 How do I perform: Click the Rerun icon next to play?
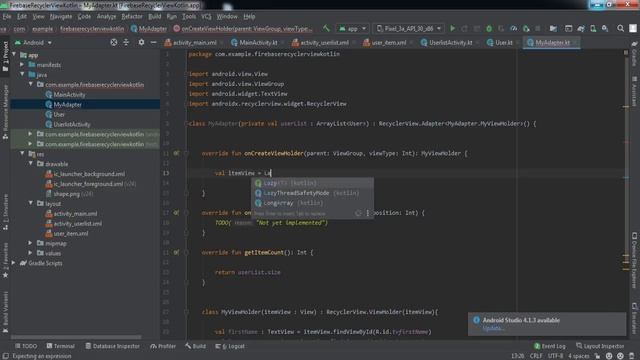464,28
